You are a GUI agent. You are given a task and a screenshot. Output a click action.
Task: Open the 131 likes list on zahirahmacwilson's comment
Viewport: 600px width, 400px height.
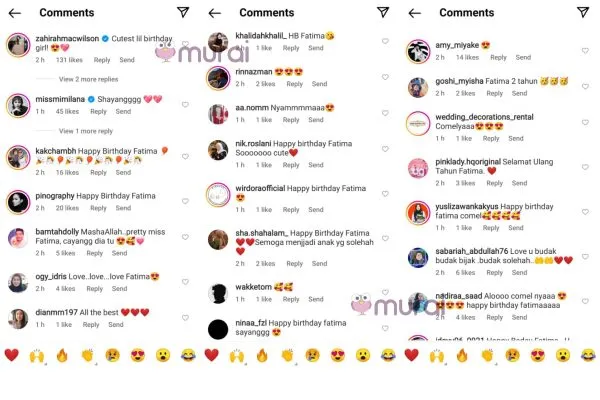69,60
